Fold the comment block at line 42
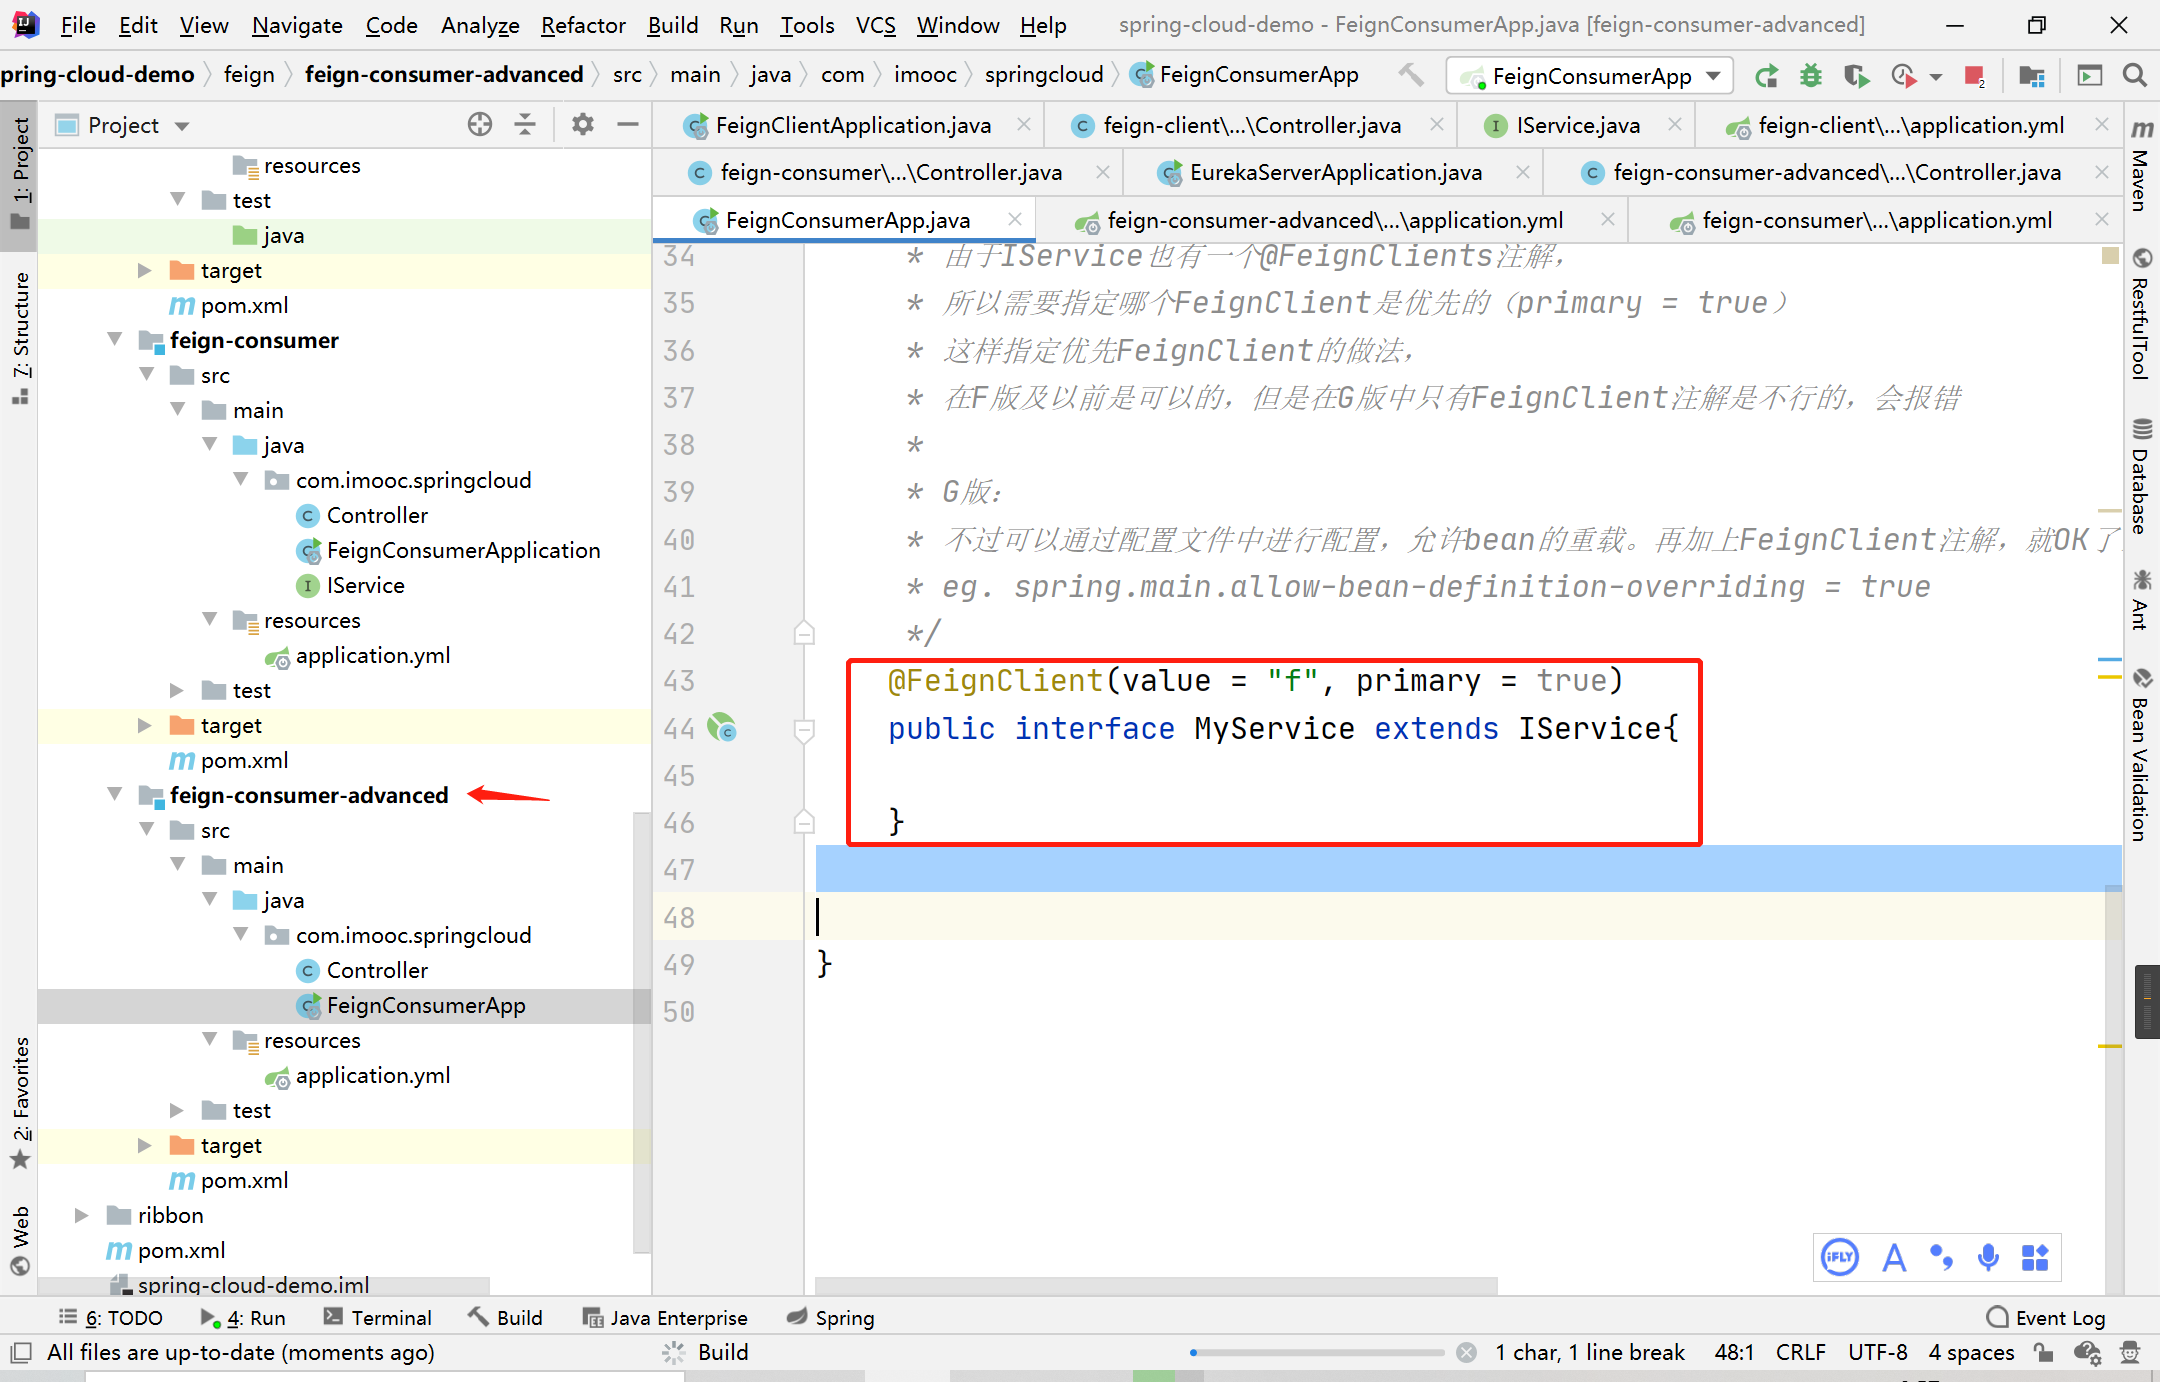 pos(804,633)
